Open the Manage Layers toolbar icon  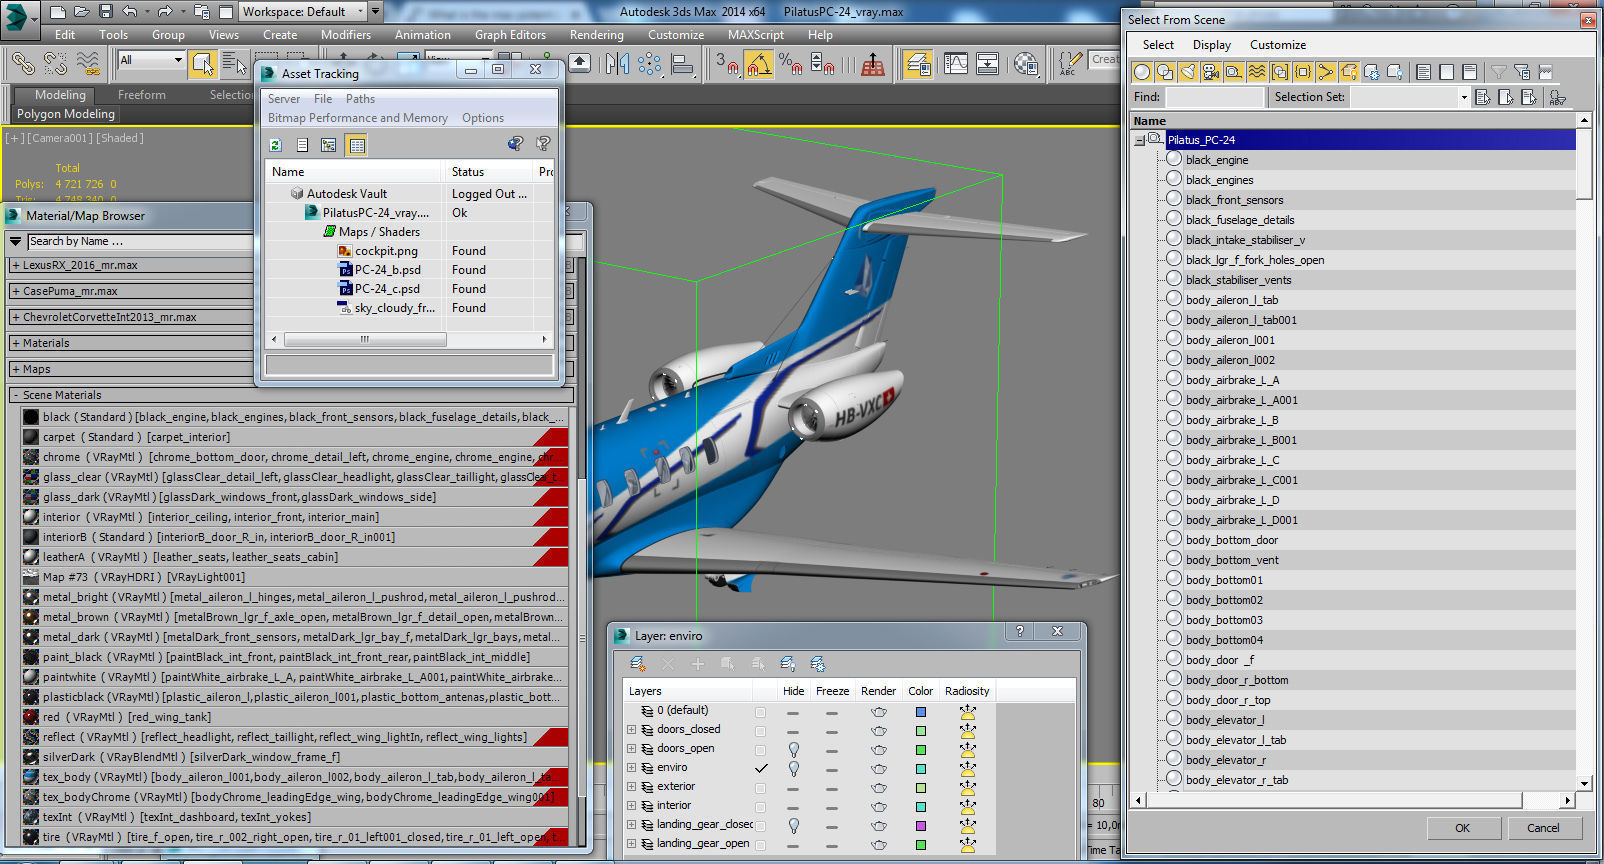(917, 64)
